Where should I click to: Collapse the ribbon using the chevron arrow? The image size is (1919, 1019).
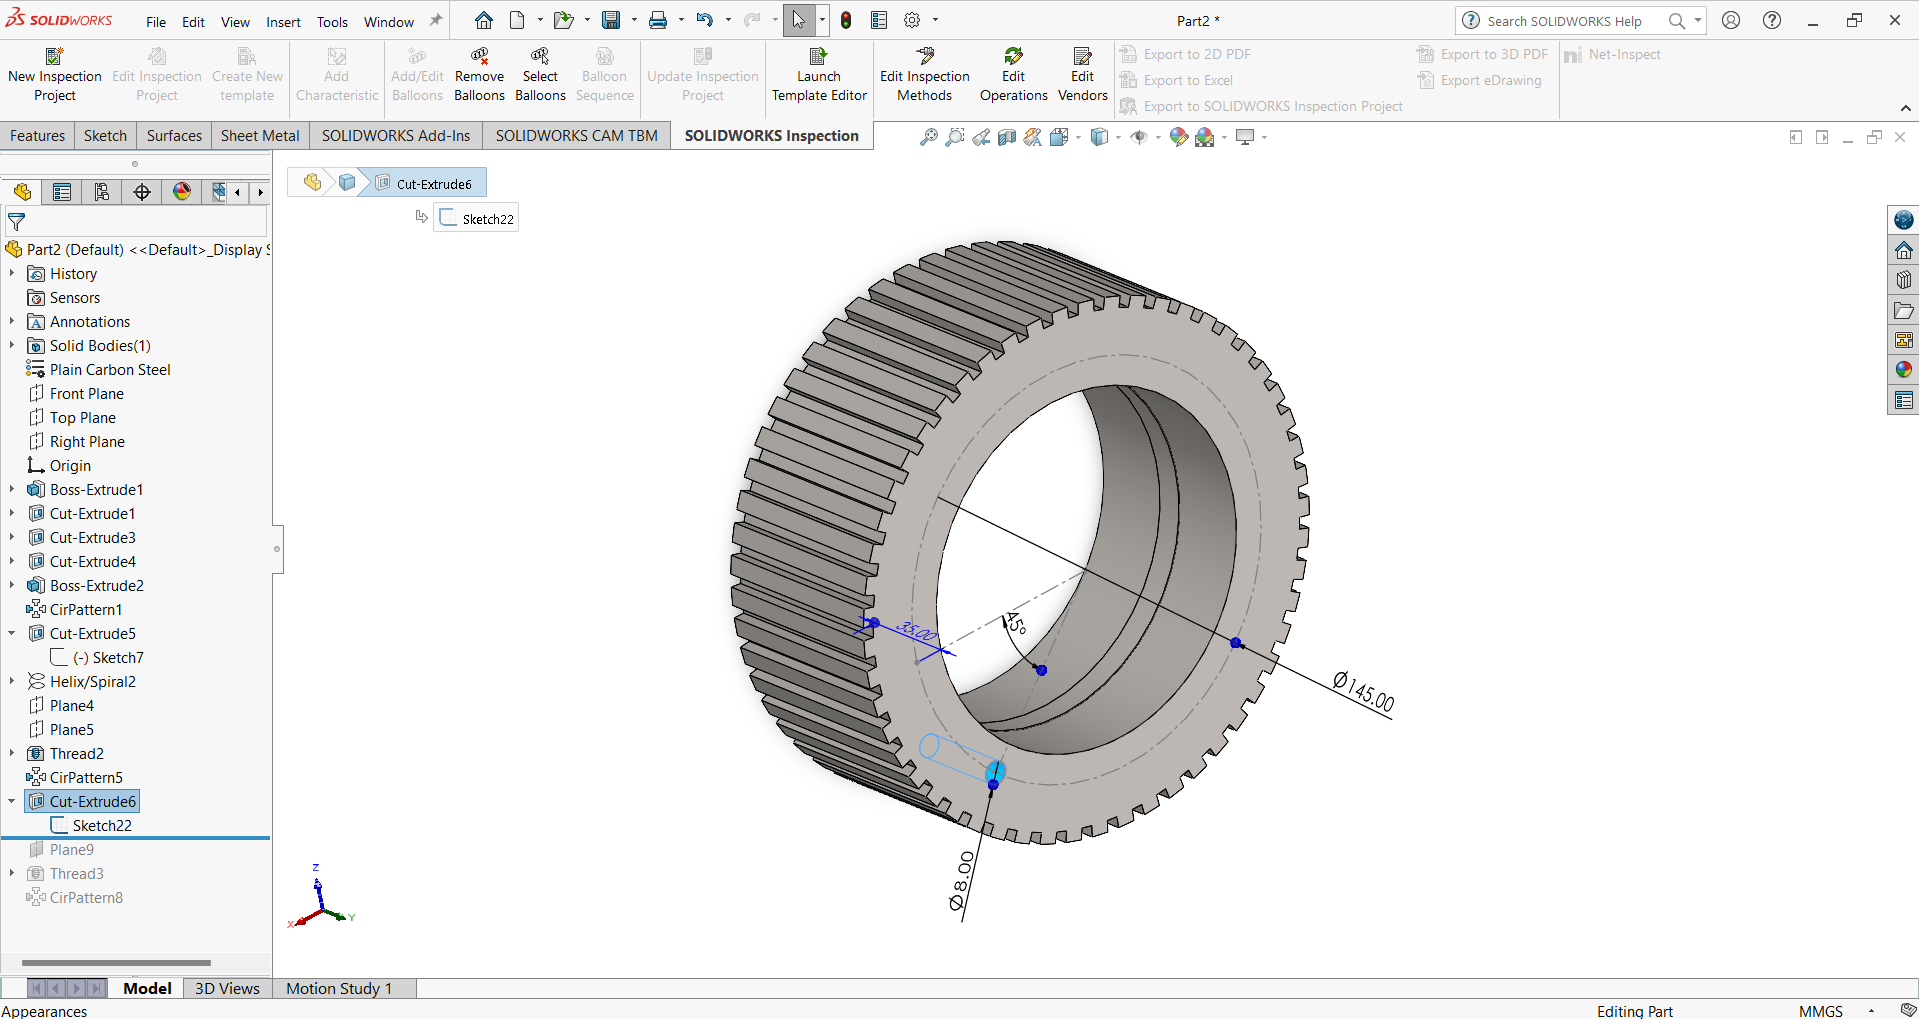click(x=1905, y=108)
